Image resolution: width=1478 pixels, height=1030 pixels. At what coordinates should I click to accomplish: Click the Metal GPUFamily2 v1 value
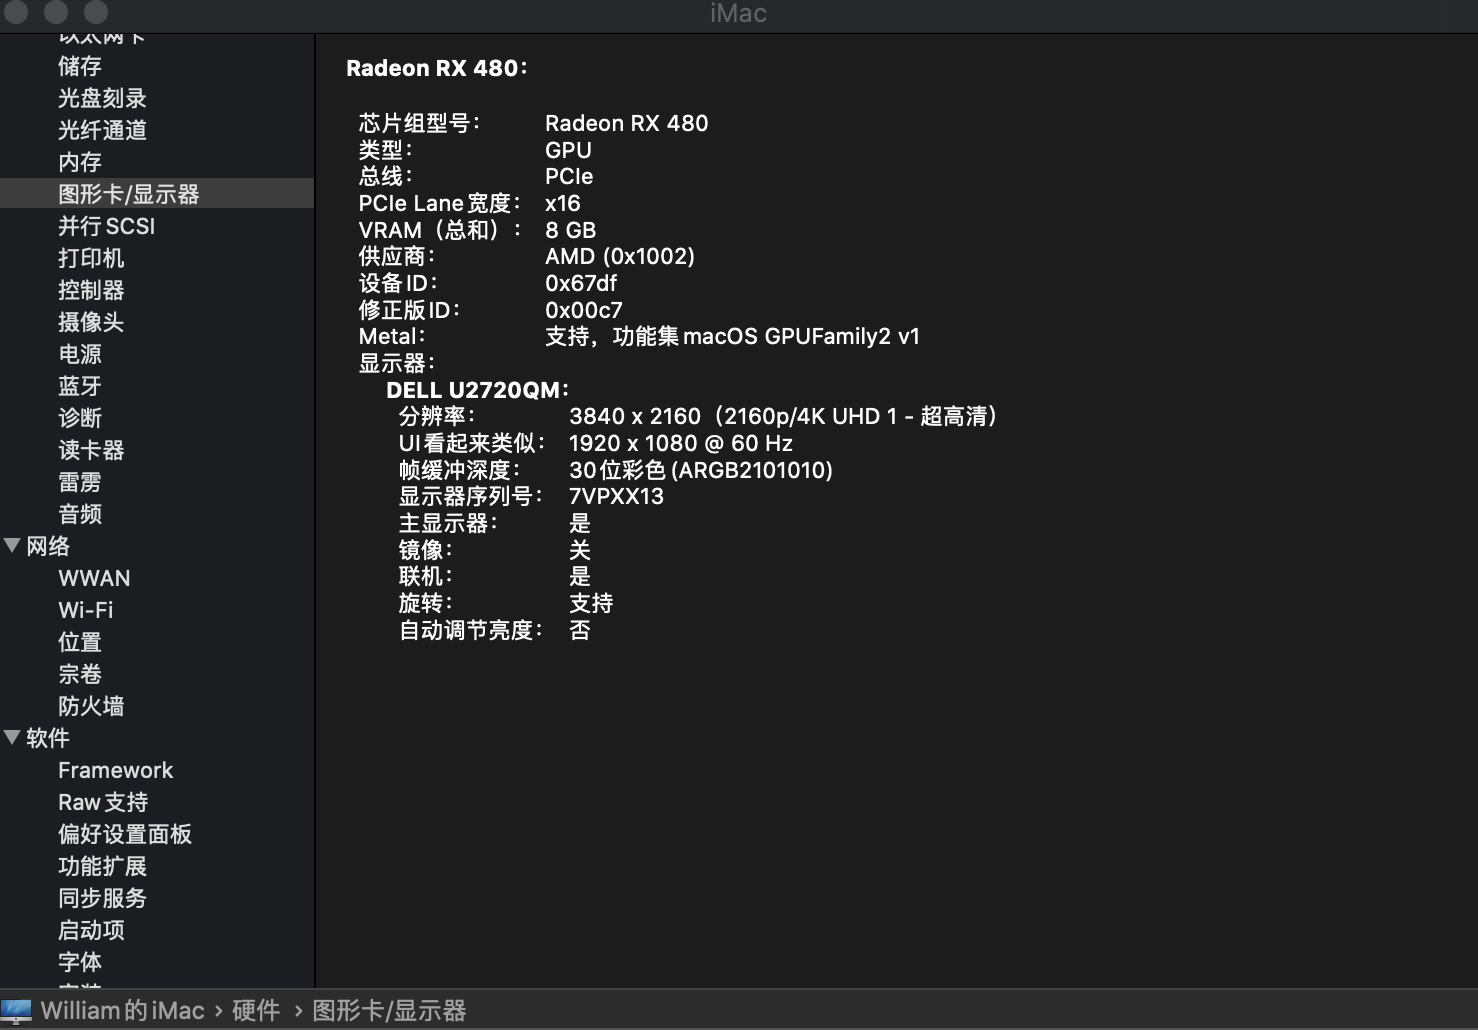tap(732, 336)
